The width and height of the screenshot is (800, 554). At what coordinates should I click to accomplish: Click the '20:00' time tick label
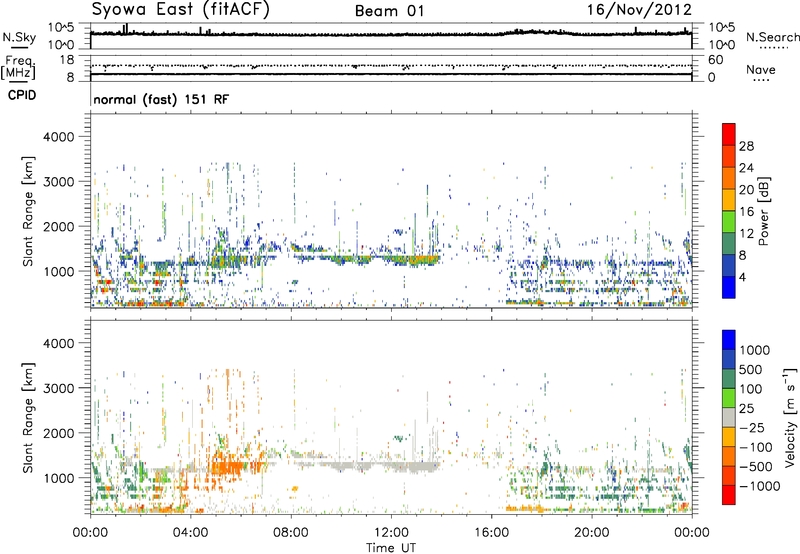591,533
